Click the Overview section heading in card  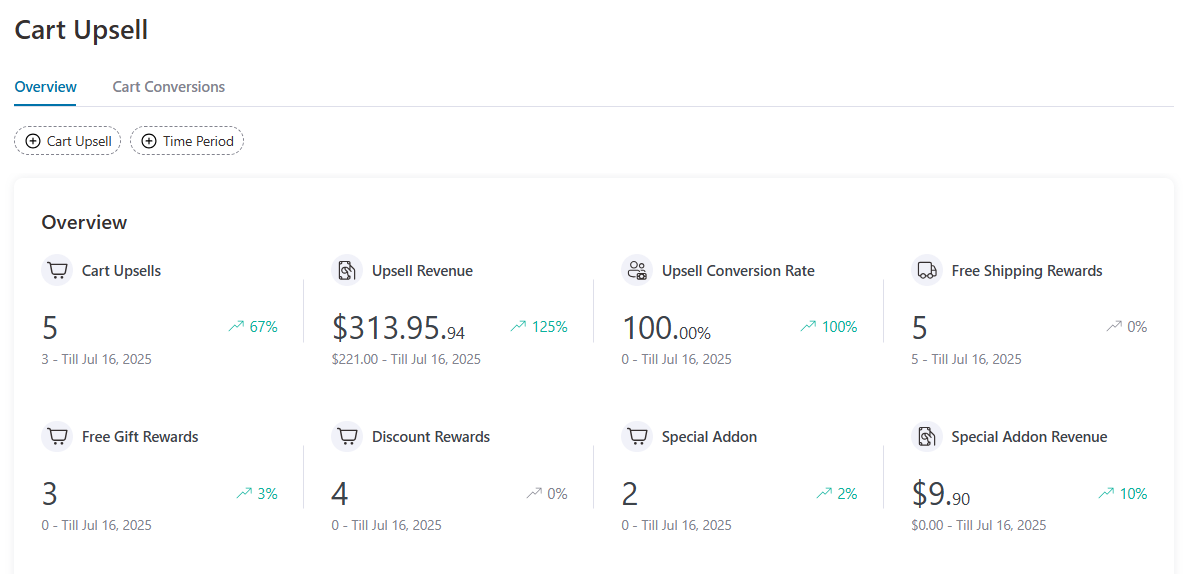(84, 222)
